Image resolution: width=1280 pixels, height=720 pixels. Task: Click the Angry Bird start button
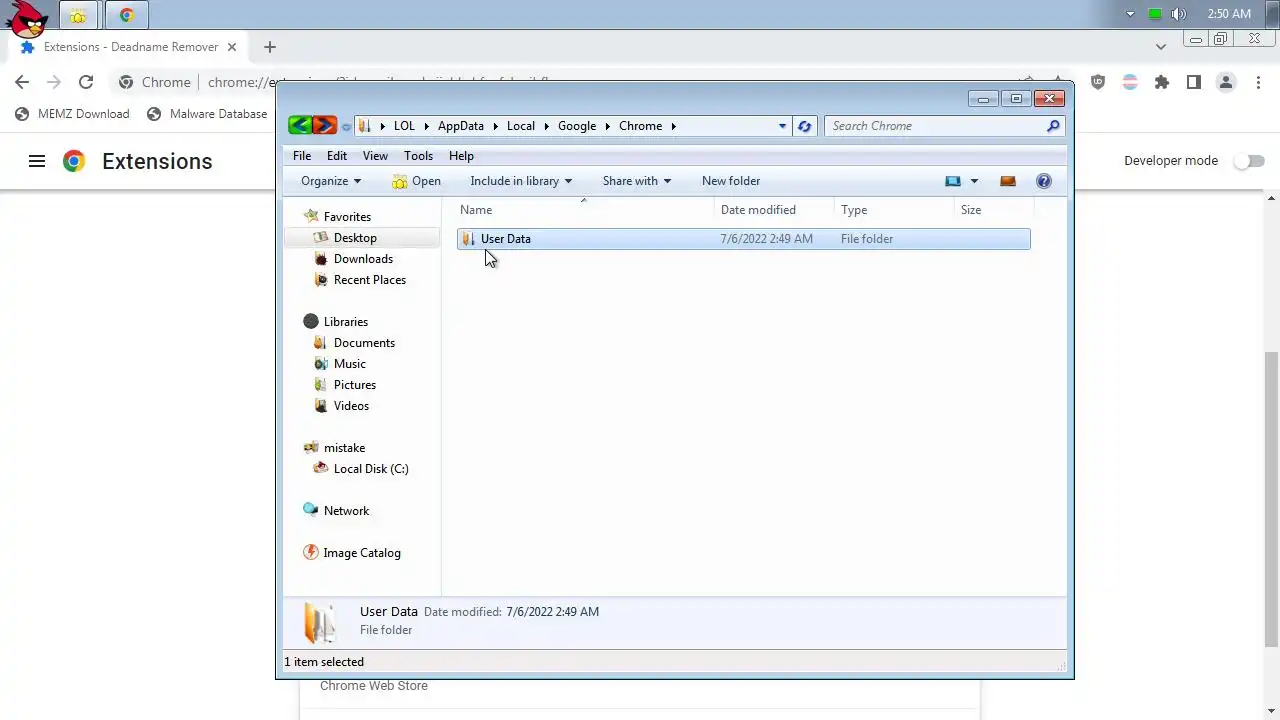click(26, 17)
